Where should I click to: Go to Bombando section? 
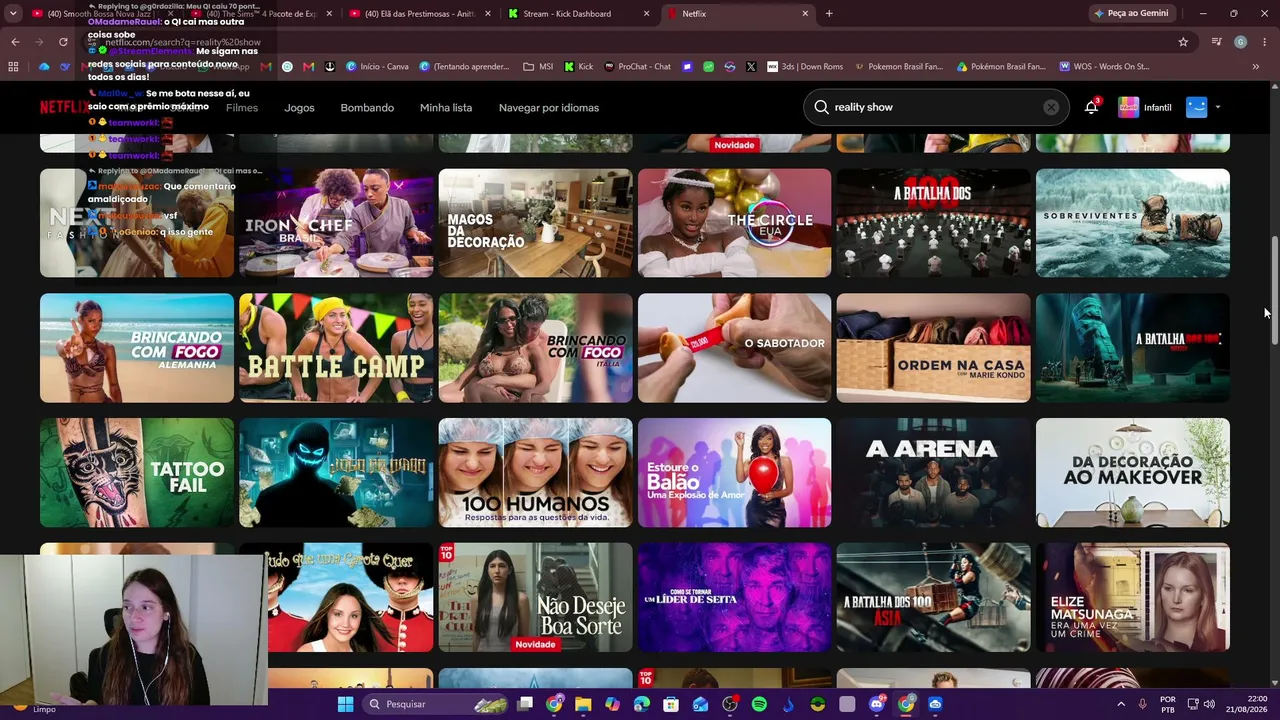tap(367, 107)
